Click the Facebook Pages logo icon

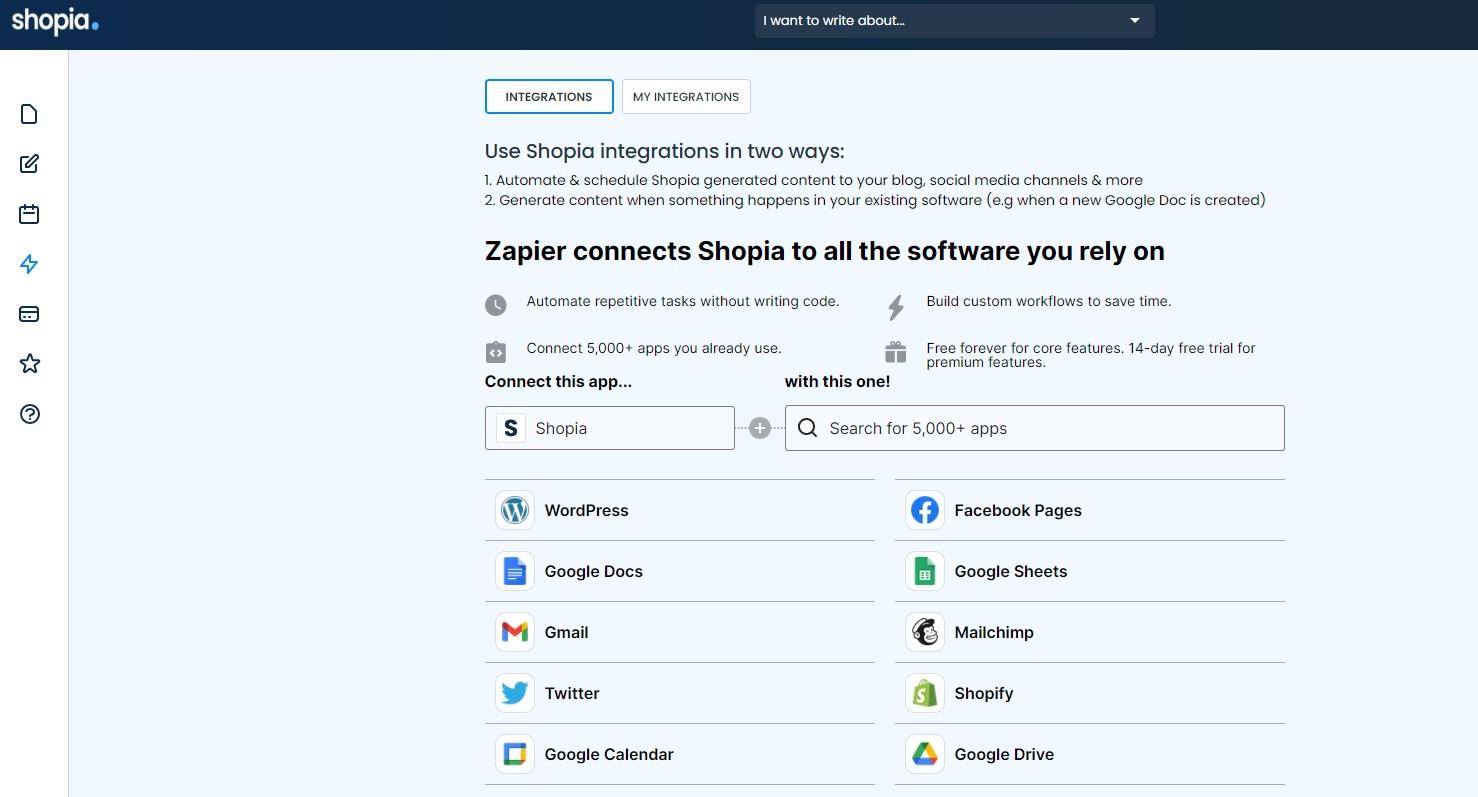pyautogui.click(x=925, y=510)
